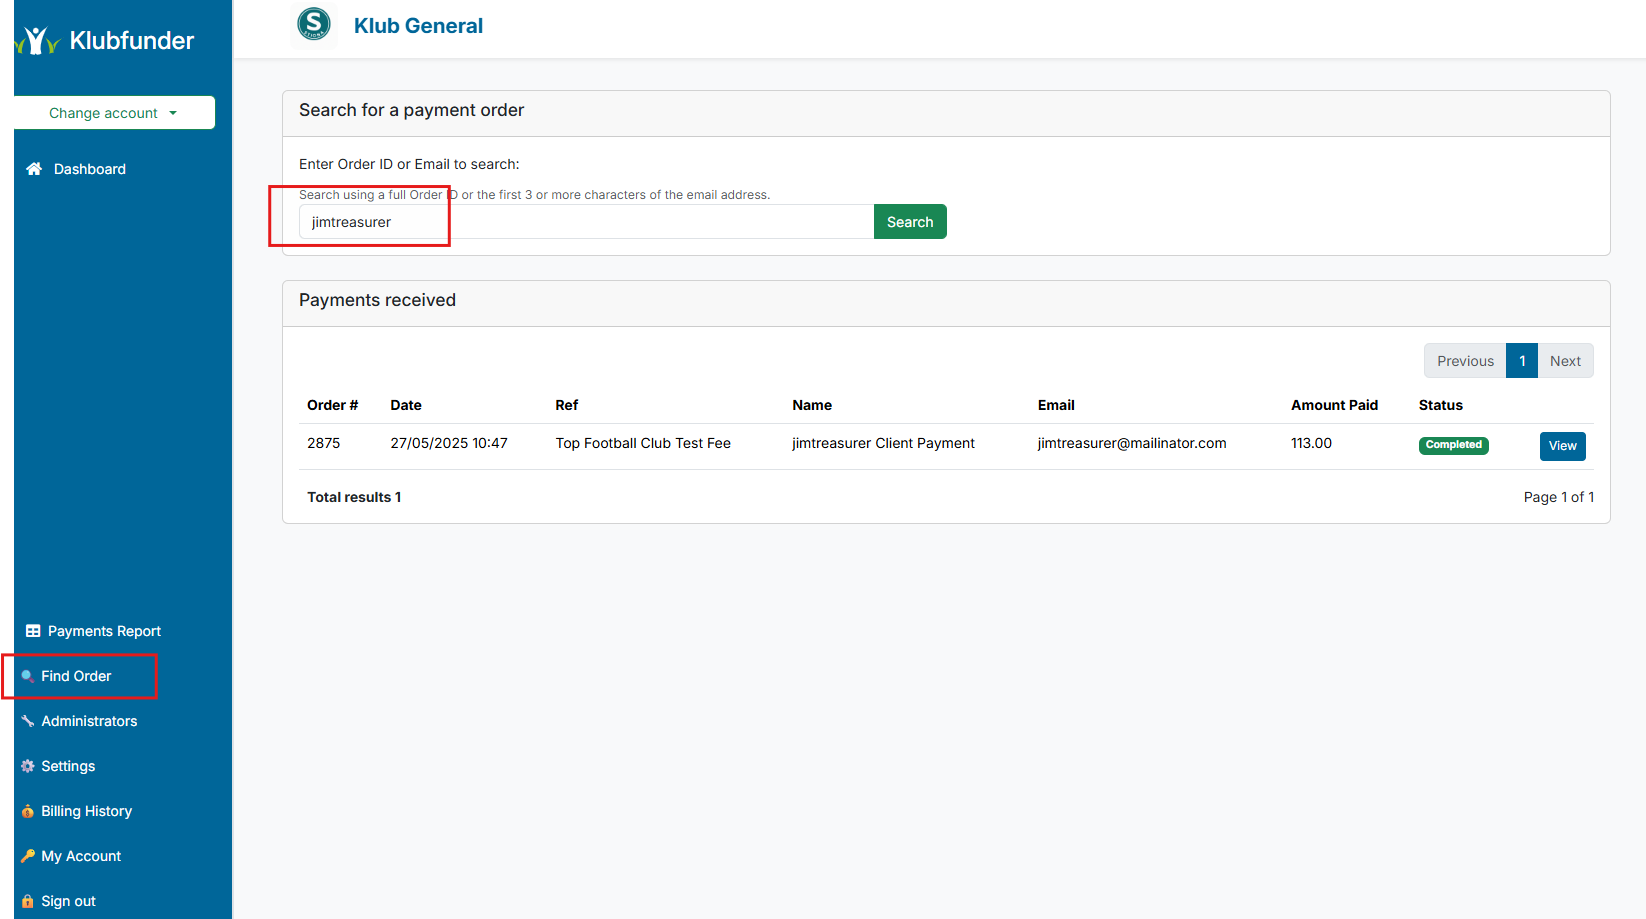
Task: Click the Sign out padlock icon
Action: coord(28,901)
